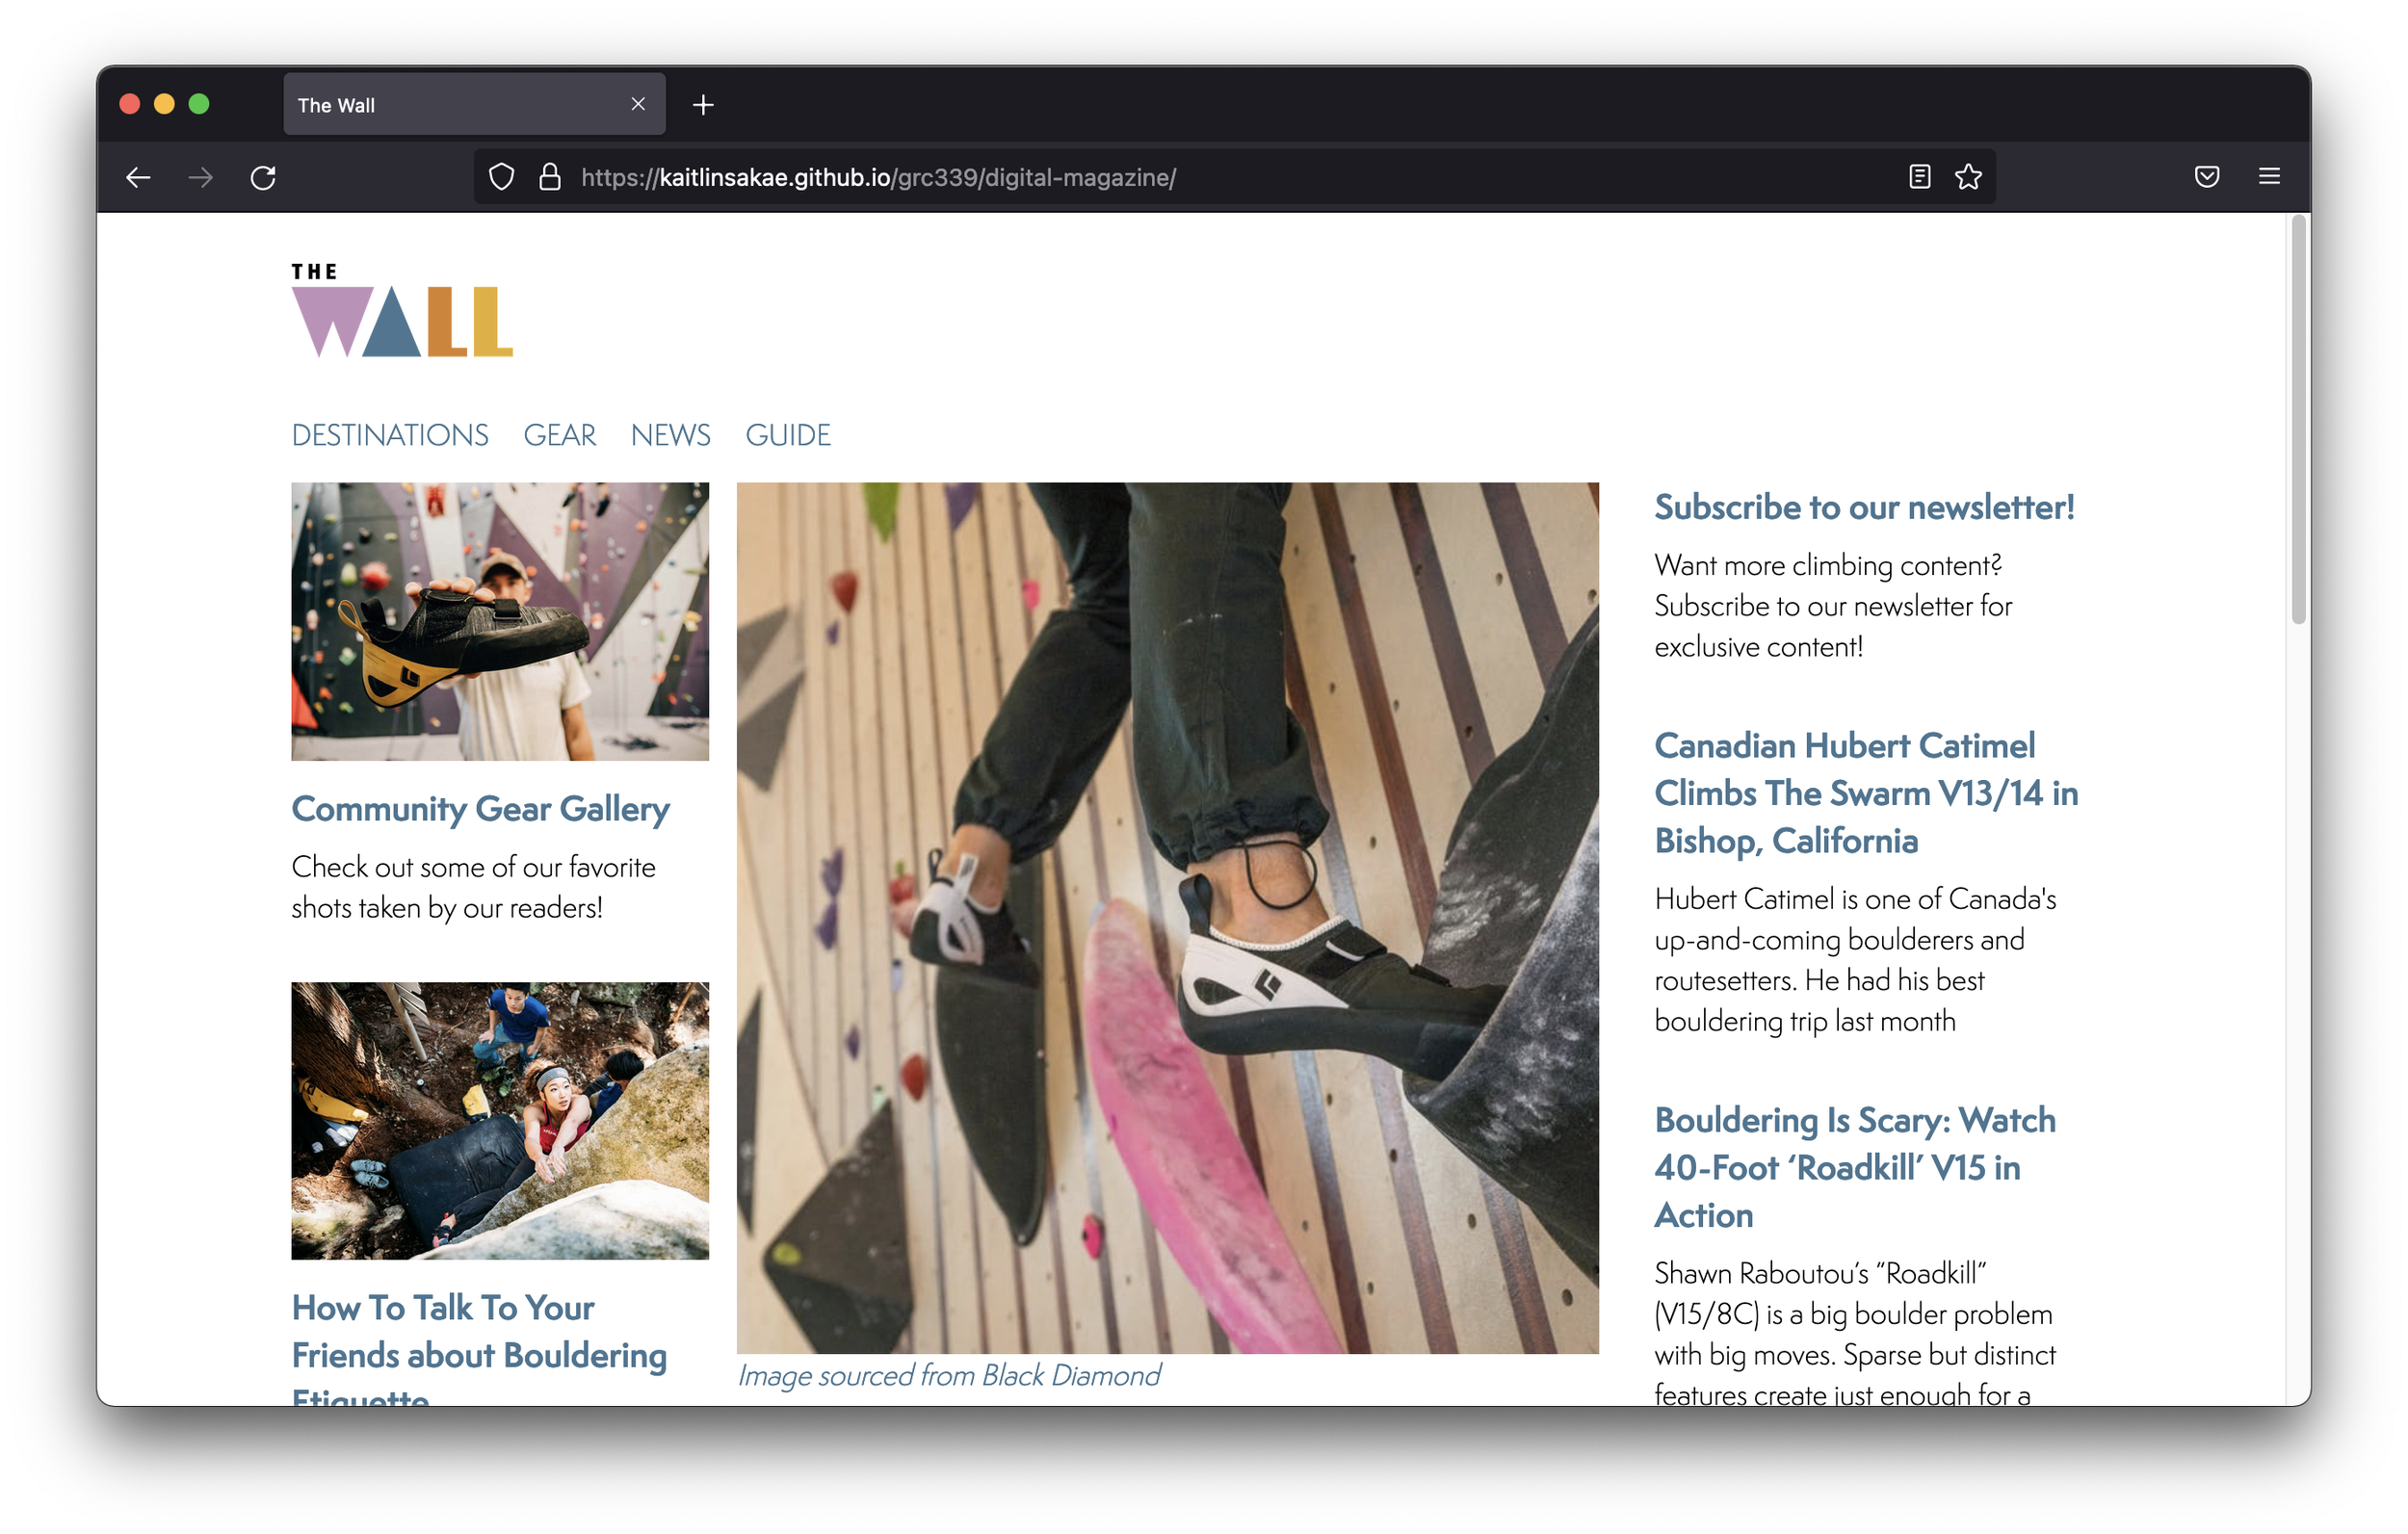Open the tracking protection shield

[x=501, y=177]
